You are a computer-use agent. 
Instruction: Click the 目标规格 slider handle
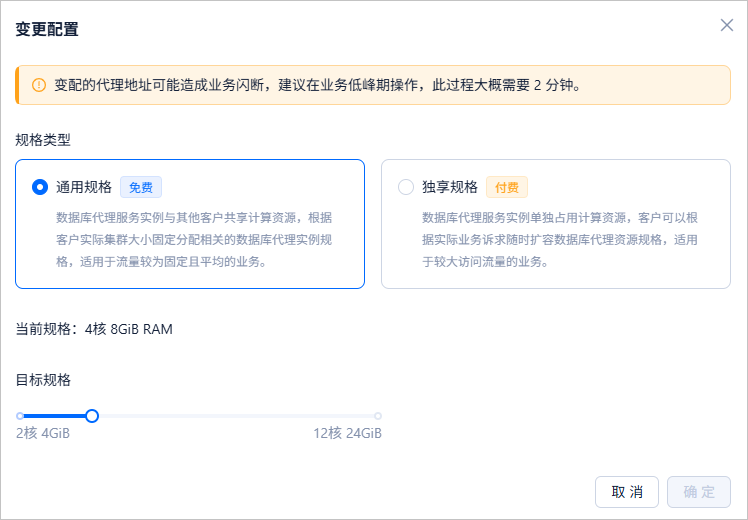[92, 416]
